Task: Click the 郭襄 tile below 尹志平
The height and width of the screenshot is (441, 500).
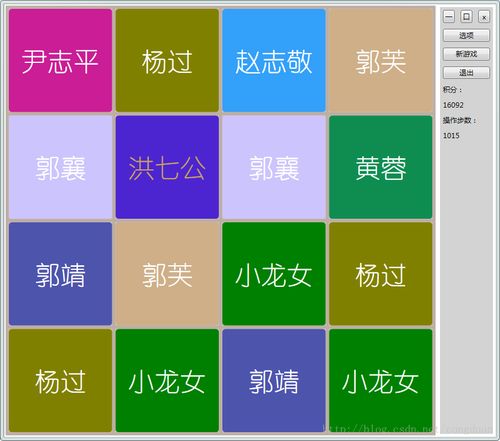Action: click(x=60, y=167)
